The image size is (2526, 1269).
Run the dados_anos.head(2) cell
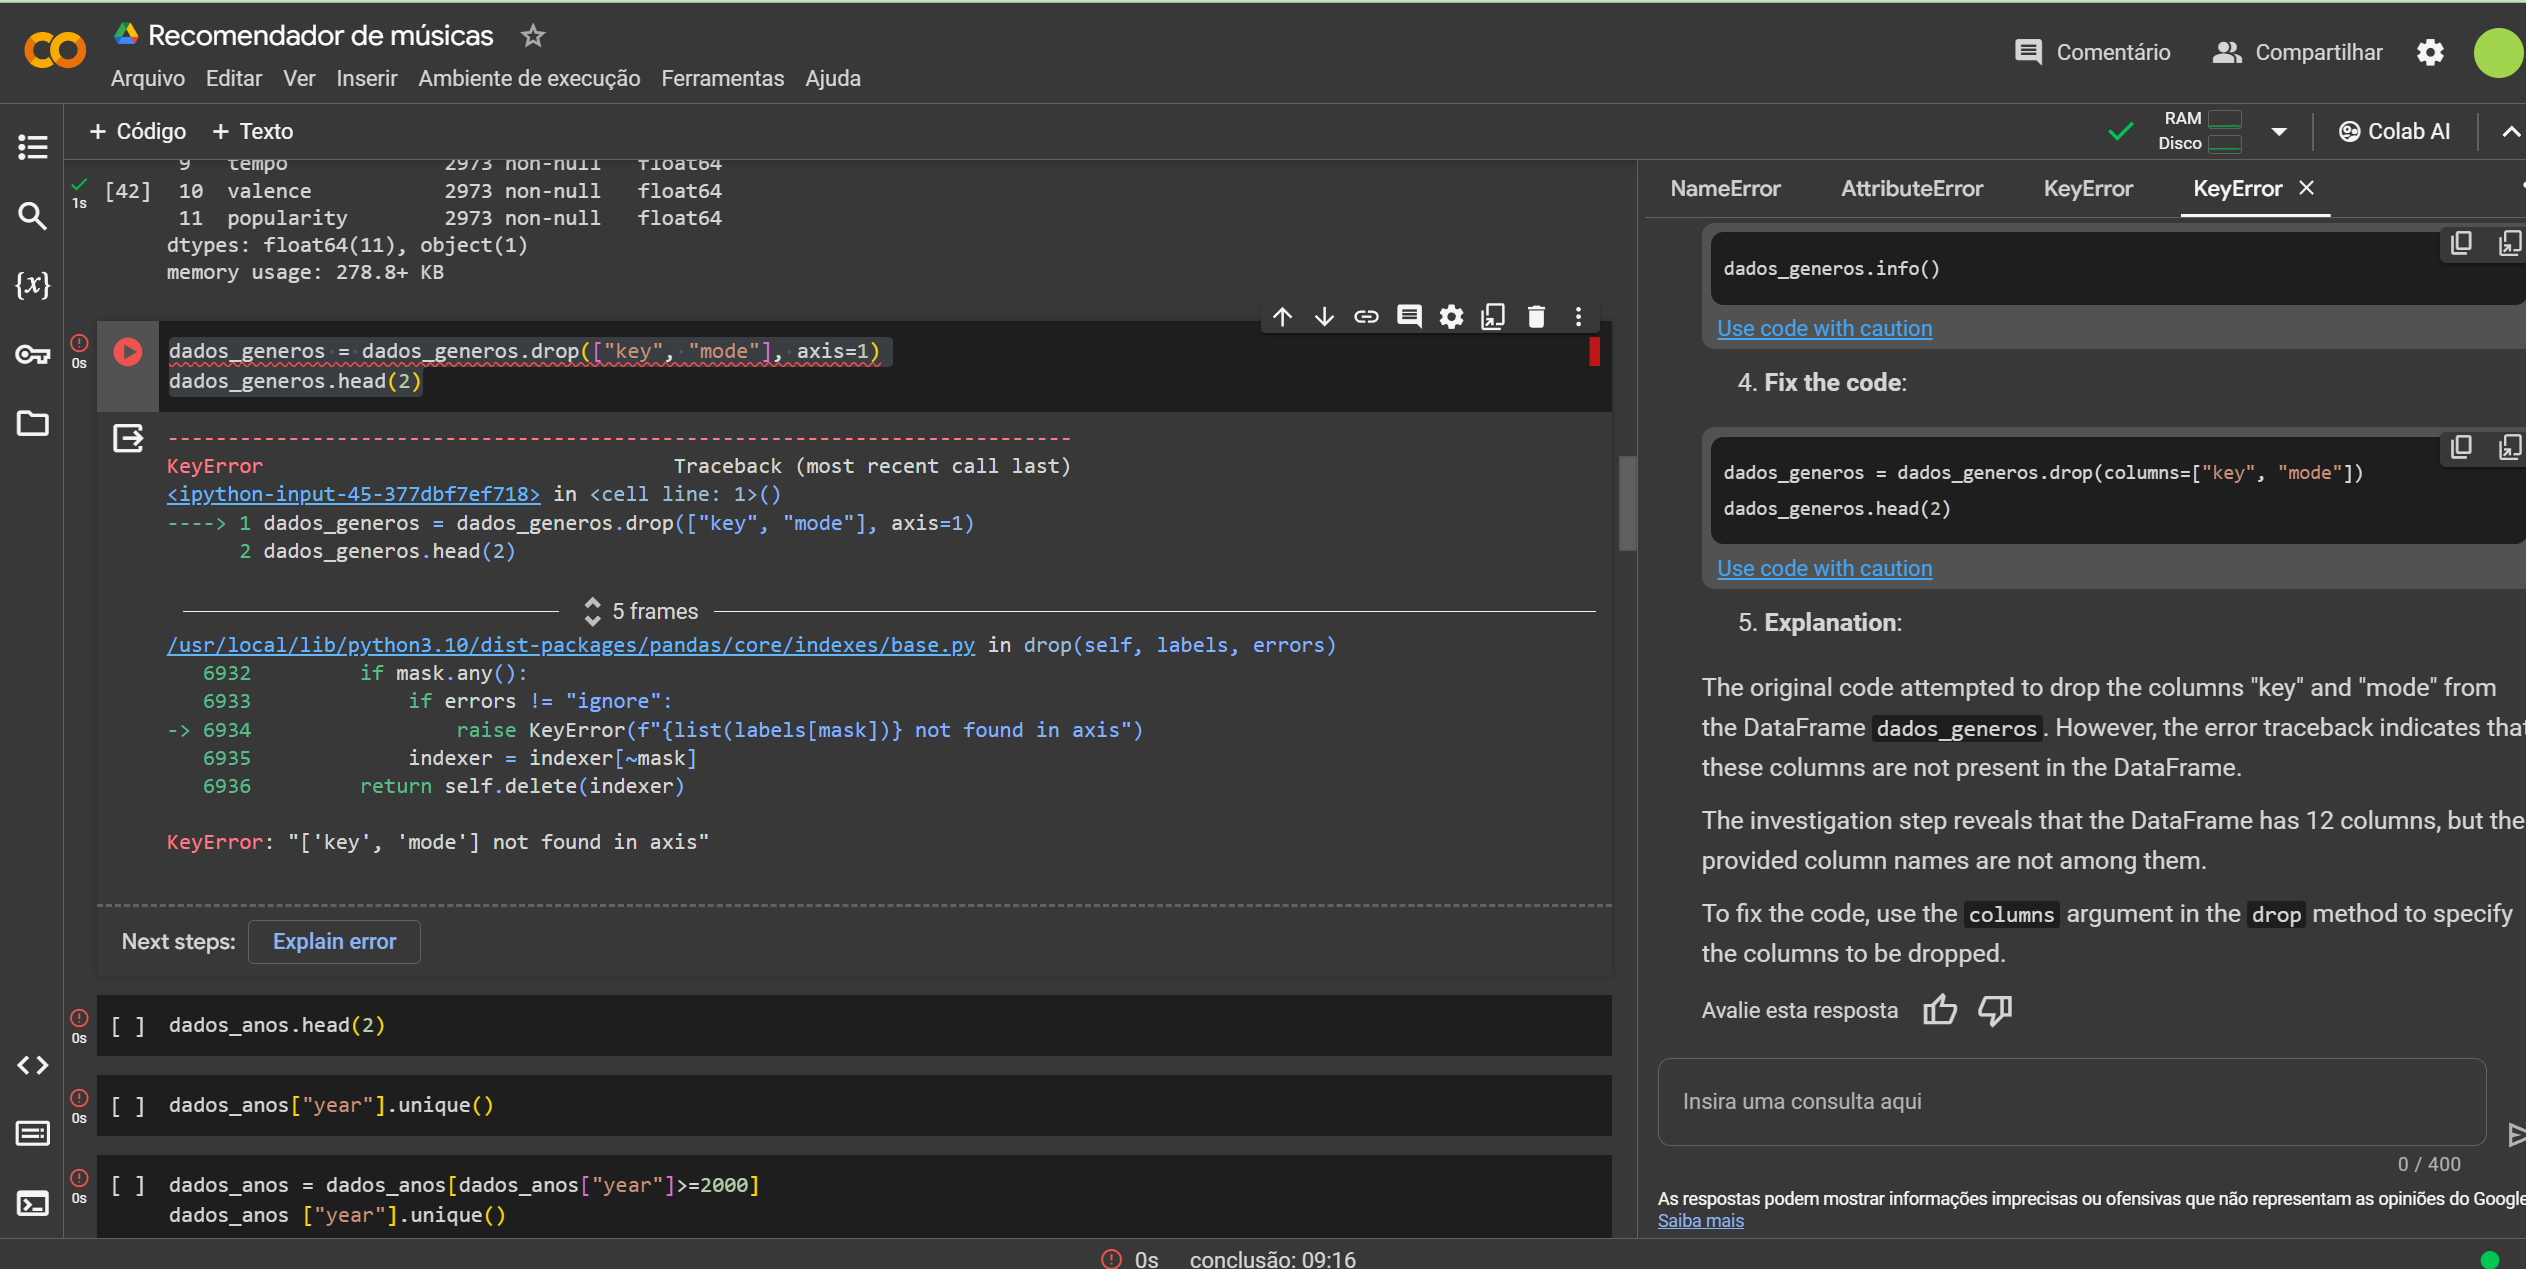[128, 1026]
